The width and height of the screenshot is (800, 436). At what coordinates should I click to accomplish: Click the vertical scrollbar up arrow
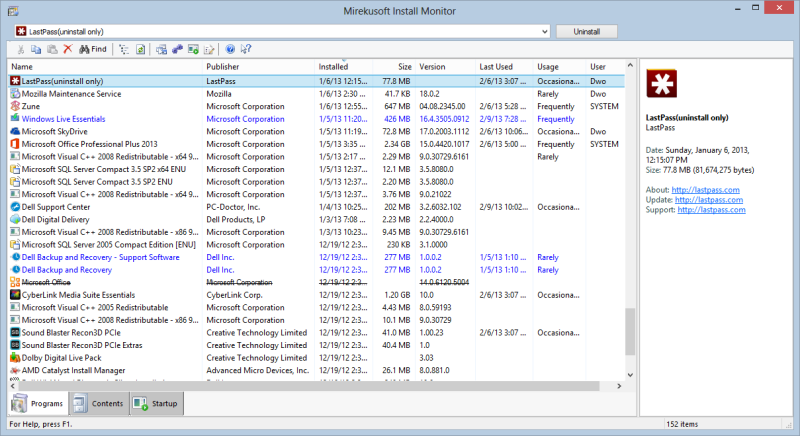click(630, 65)
